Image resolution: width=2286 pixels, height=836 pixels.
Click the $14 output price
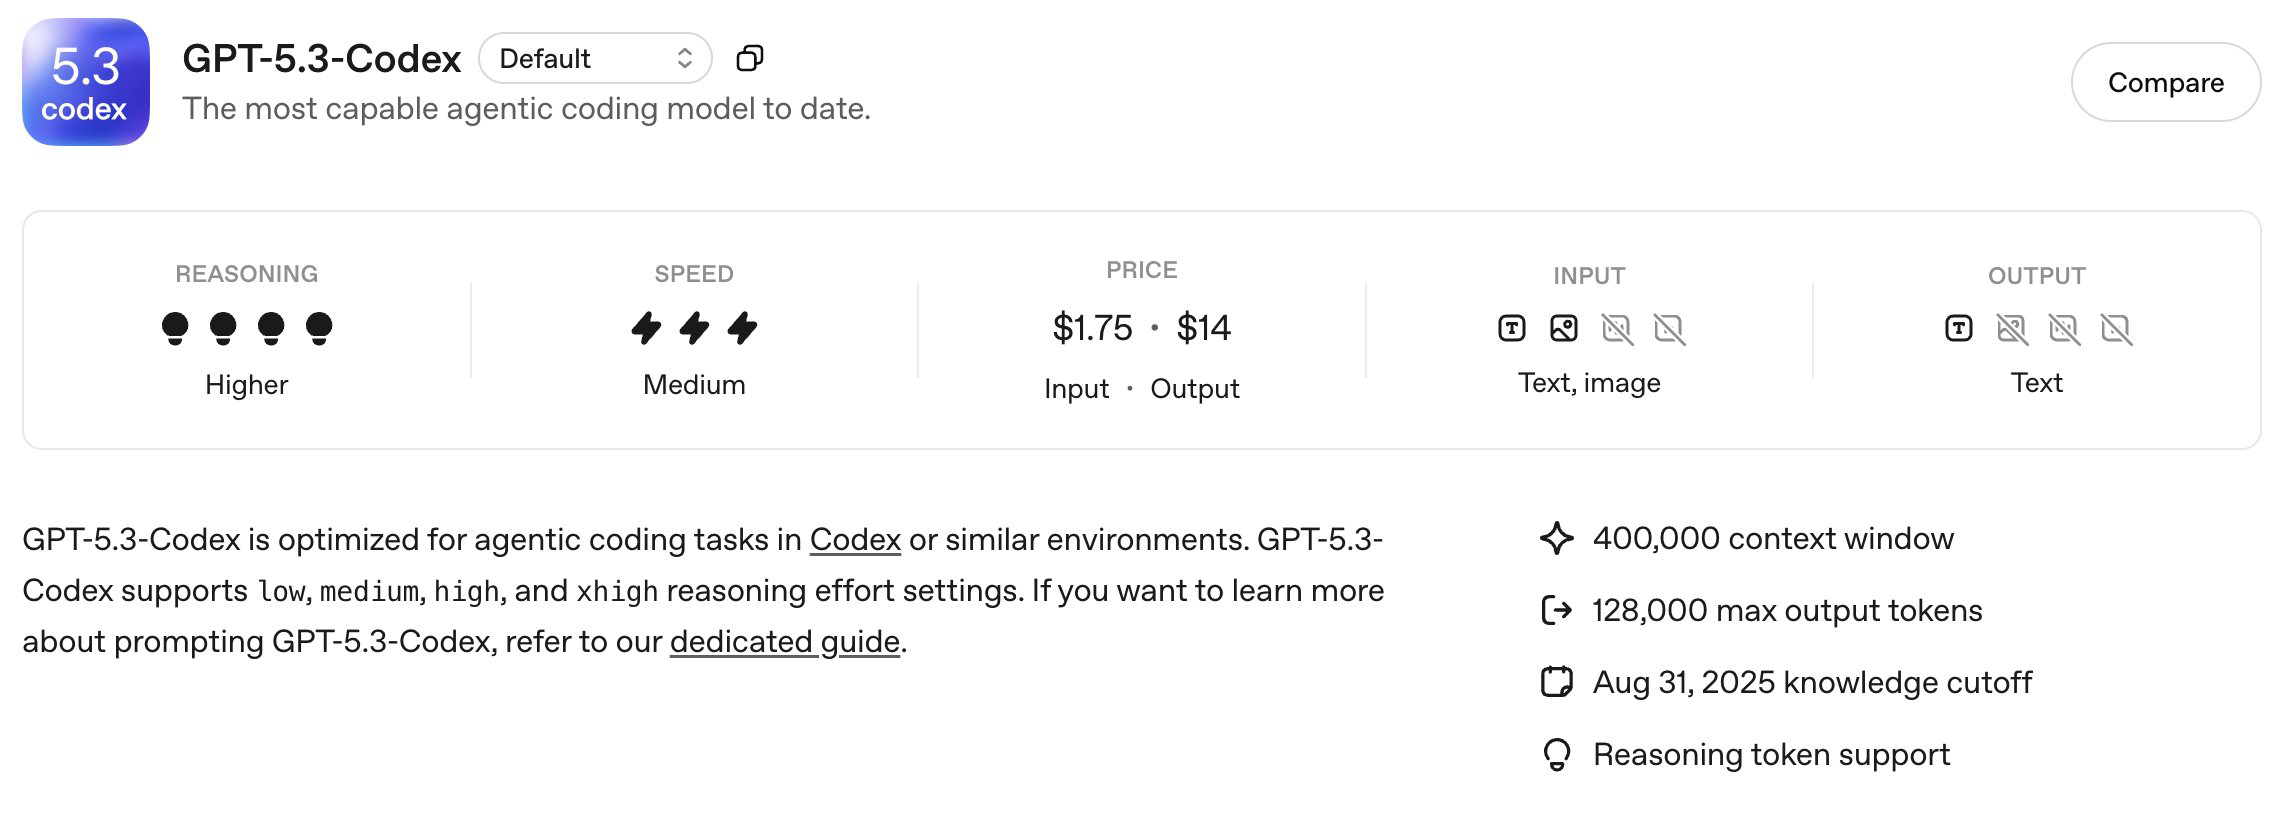pyautogui.click(x=1204, y=328)
